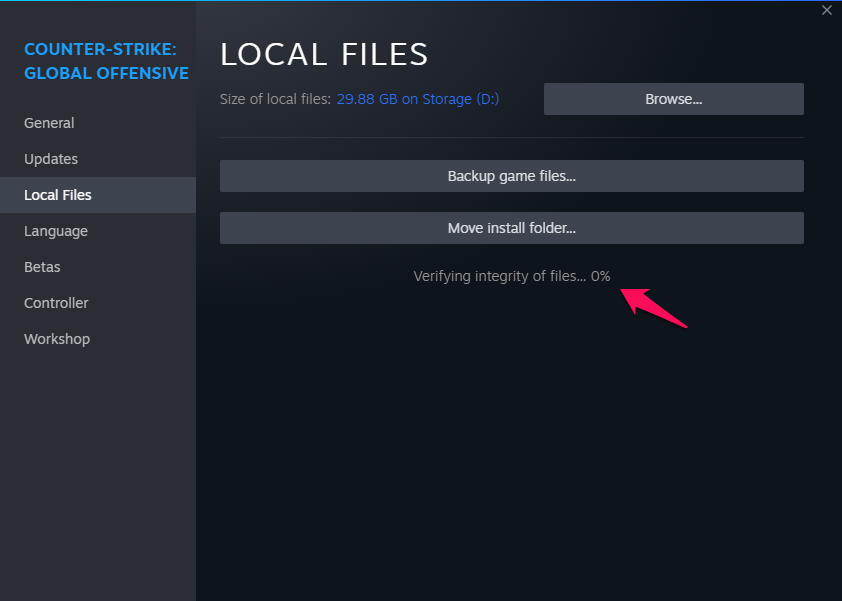The image size is (842, 601).
Task: Click Backup game files... button
Action: 512,176
